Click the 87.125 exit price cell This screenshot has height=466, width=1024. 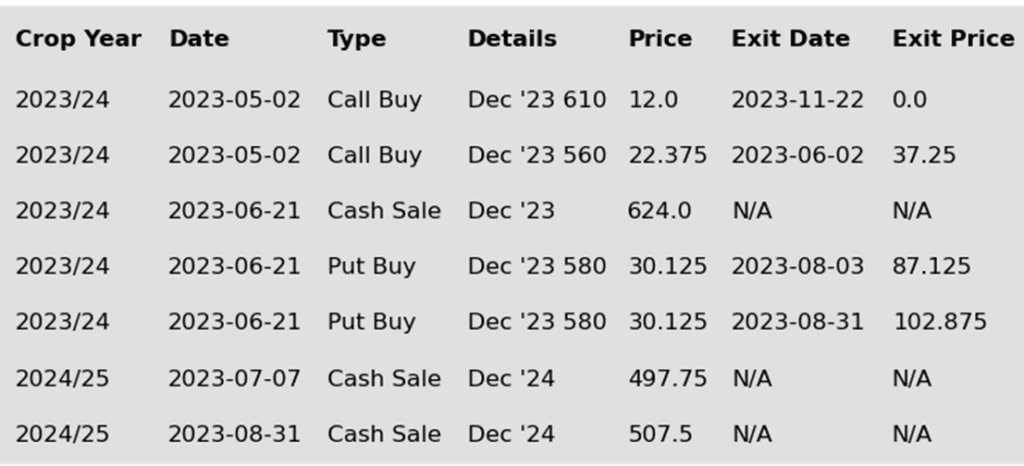click(931, 266)
